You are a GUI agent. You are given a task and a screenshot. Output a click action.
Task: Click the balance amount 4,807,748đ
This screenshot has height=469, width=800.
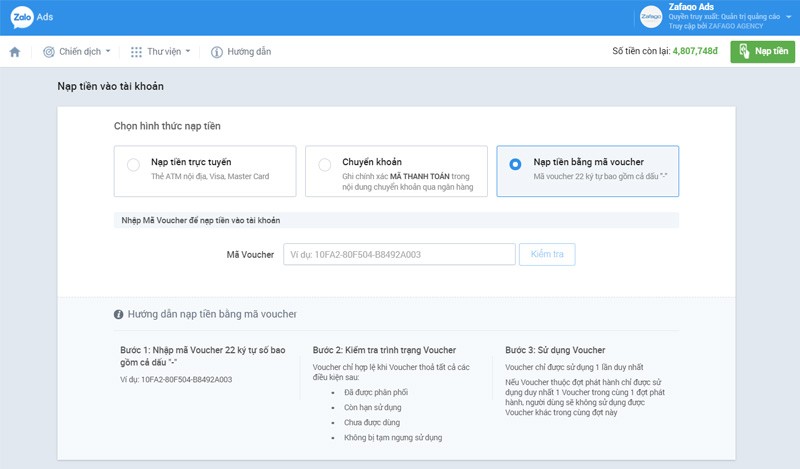[695, 51]
